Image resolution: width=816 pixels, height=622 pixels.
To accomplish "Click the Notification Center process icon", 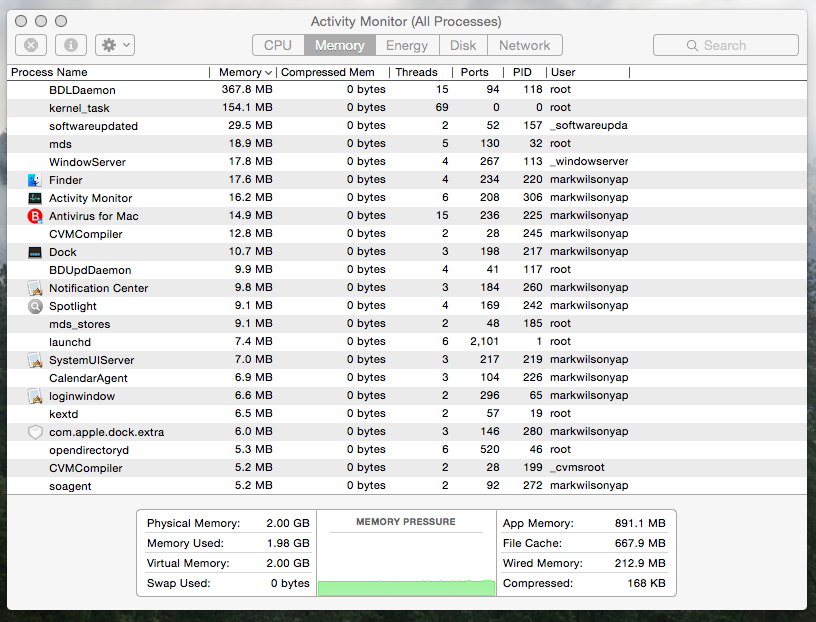I will 35,288.
